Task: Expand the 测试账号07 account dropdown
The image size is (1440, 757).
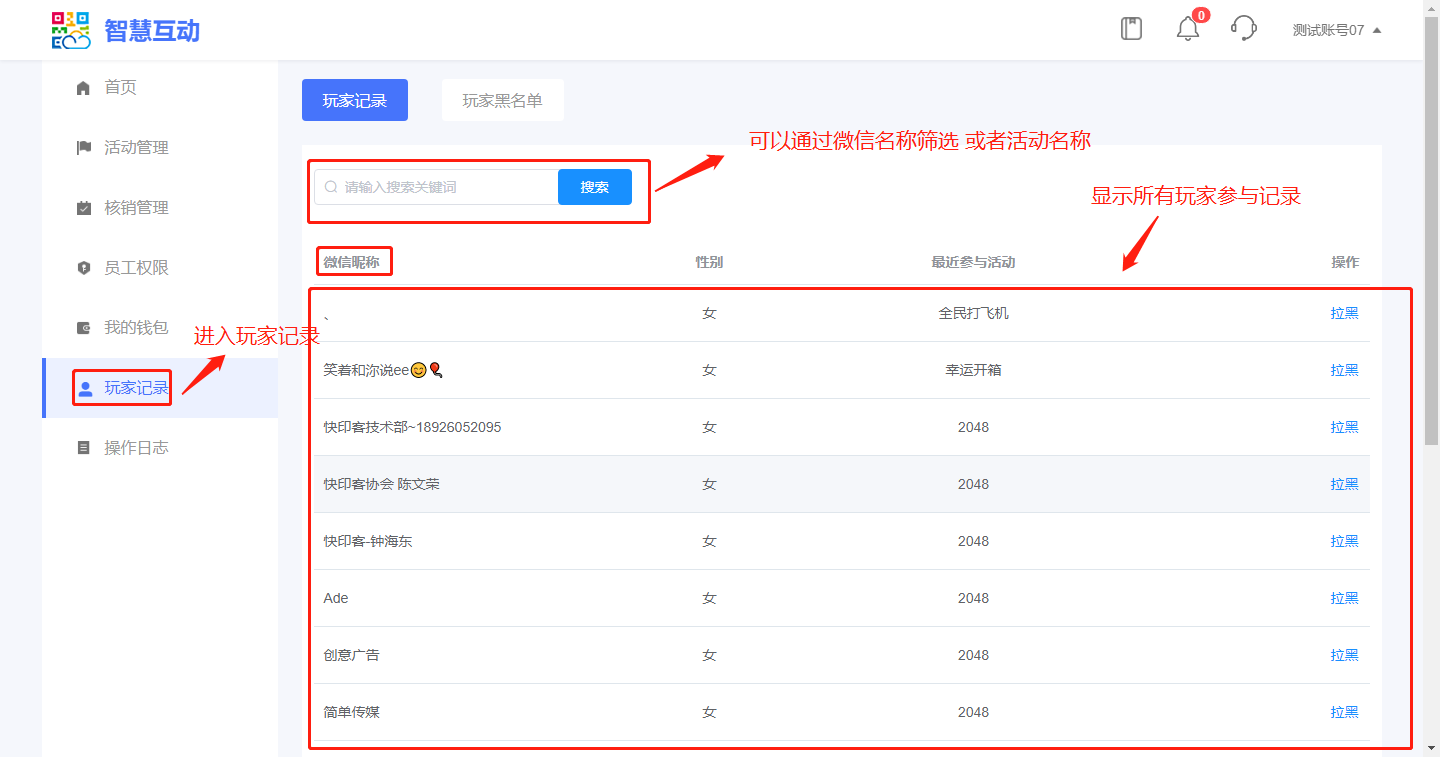Action: pos(1336,30)
